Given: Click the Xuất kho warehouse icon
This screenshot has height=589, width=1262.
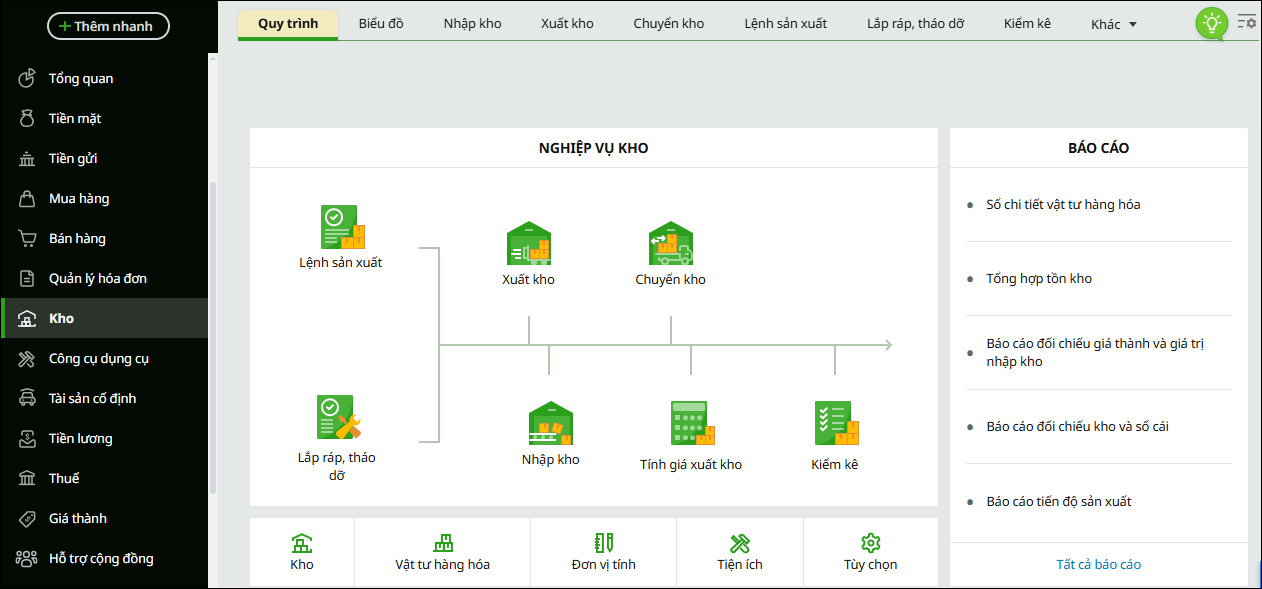Looking at the screenshot, I should pyautogui.click(x=528, y=244).
